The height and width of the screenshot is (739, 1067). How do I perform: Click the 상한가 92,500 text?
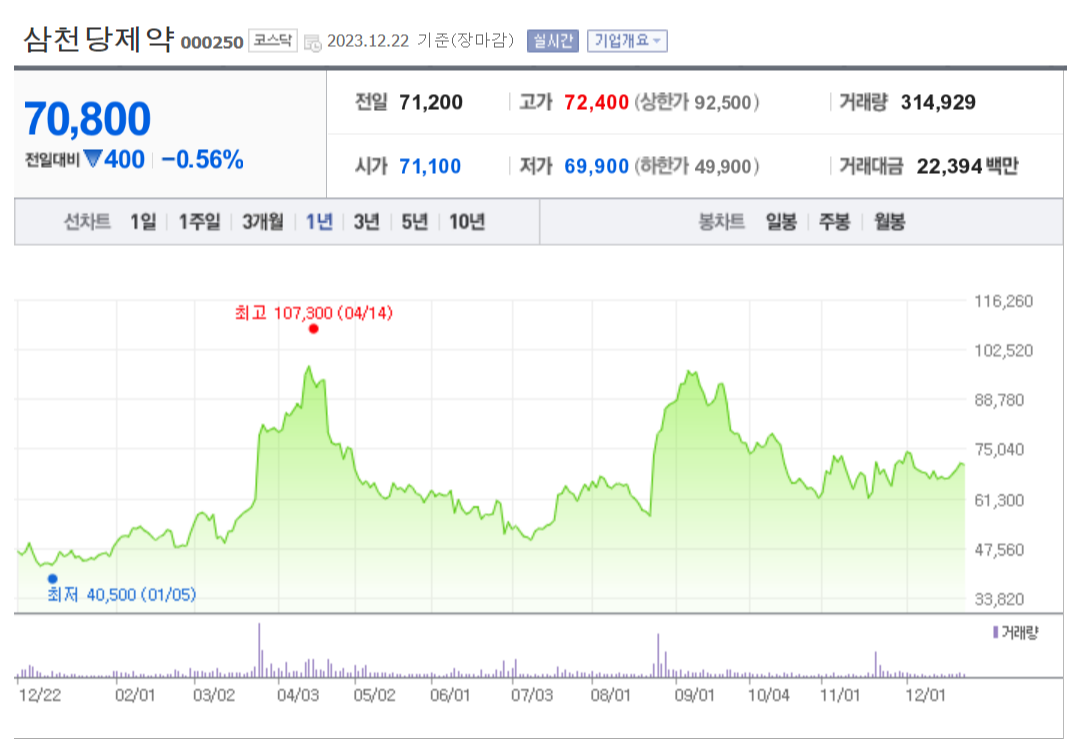697,103
